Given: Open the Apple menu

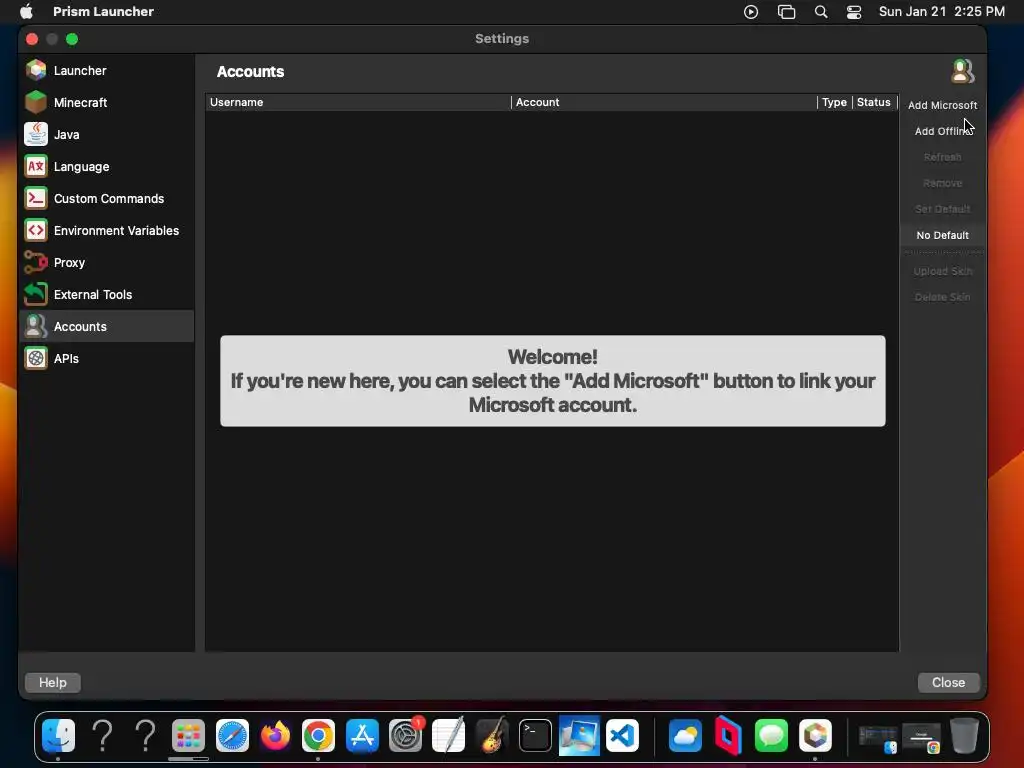Looking at the screenshot, I should pos(26,12).
